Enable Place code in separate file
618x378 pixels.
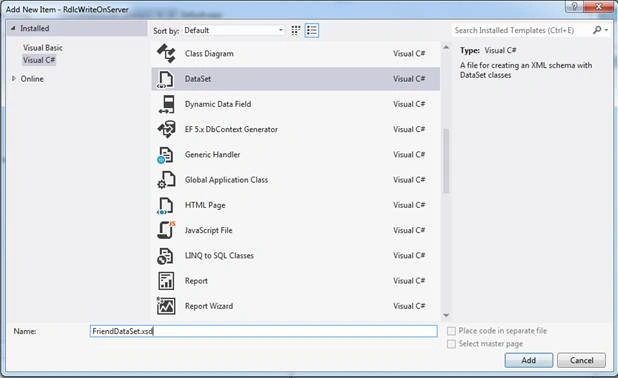pyautogui.click(x=451, y=331)
